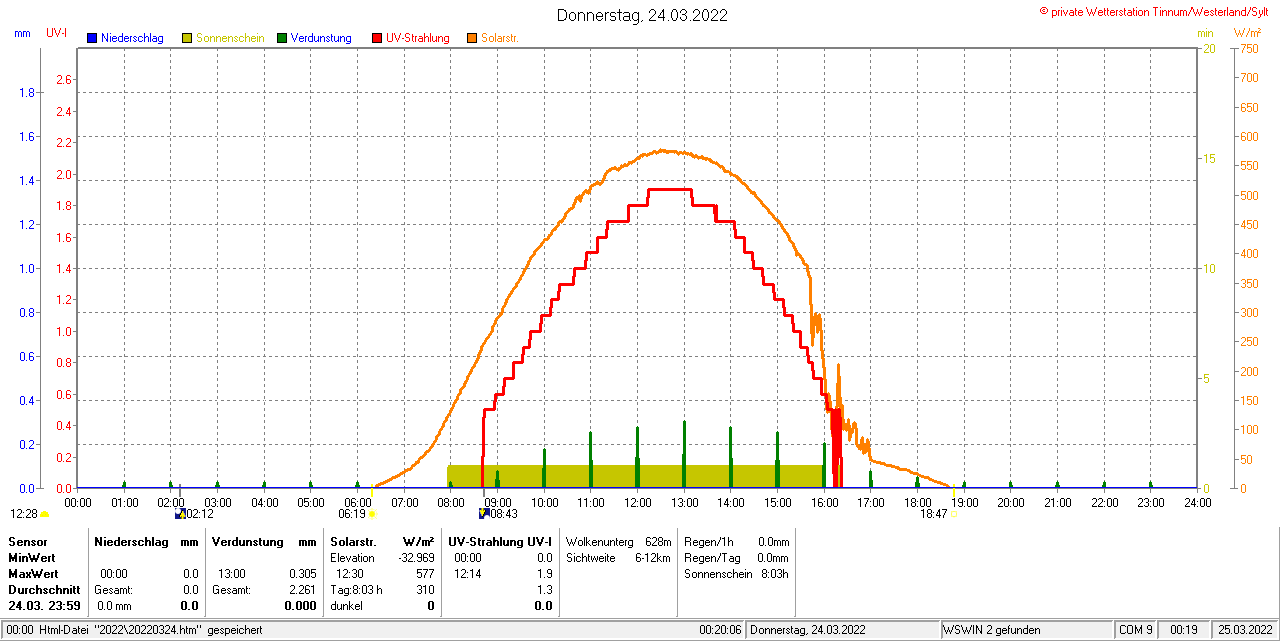Click the 24.03. 23:59 row label
The image size is (1280, 641).
tap(44, 606)
